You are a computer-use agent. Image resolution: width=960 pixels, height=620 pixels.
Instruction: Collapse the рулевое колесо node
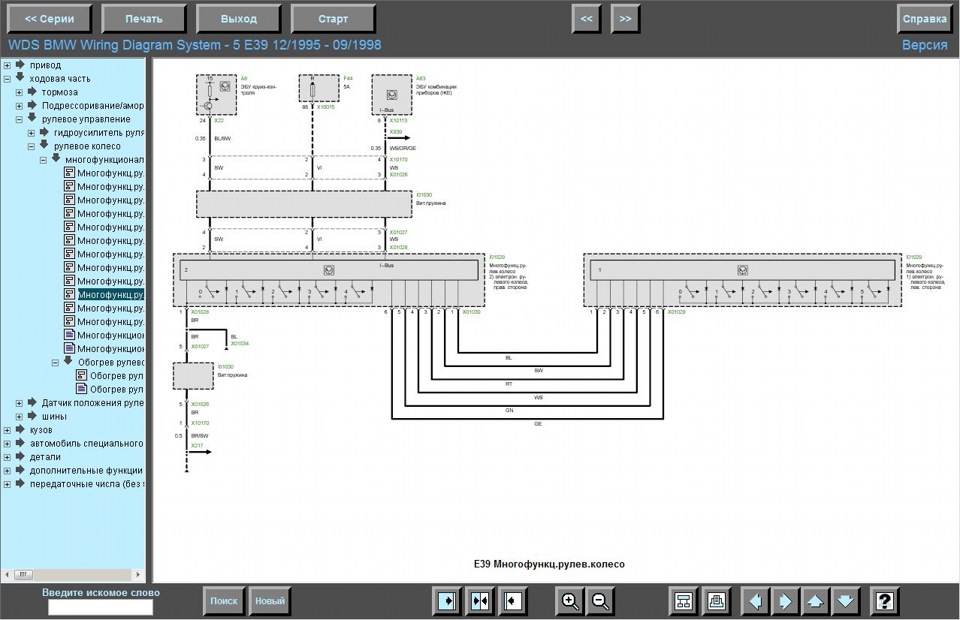31,146
